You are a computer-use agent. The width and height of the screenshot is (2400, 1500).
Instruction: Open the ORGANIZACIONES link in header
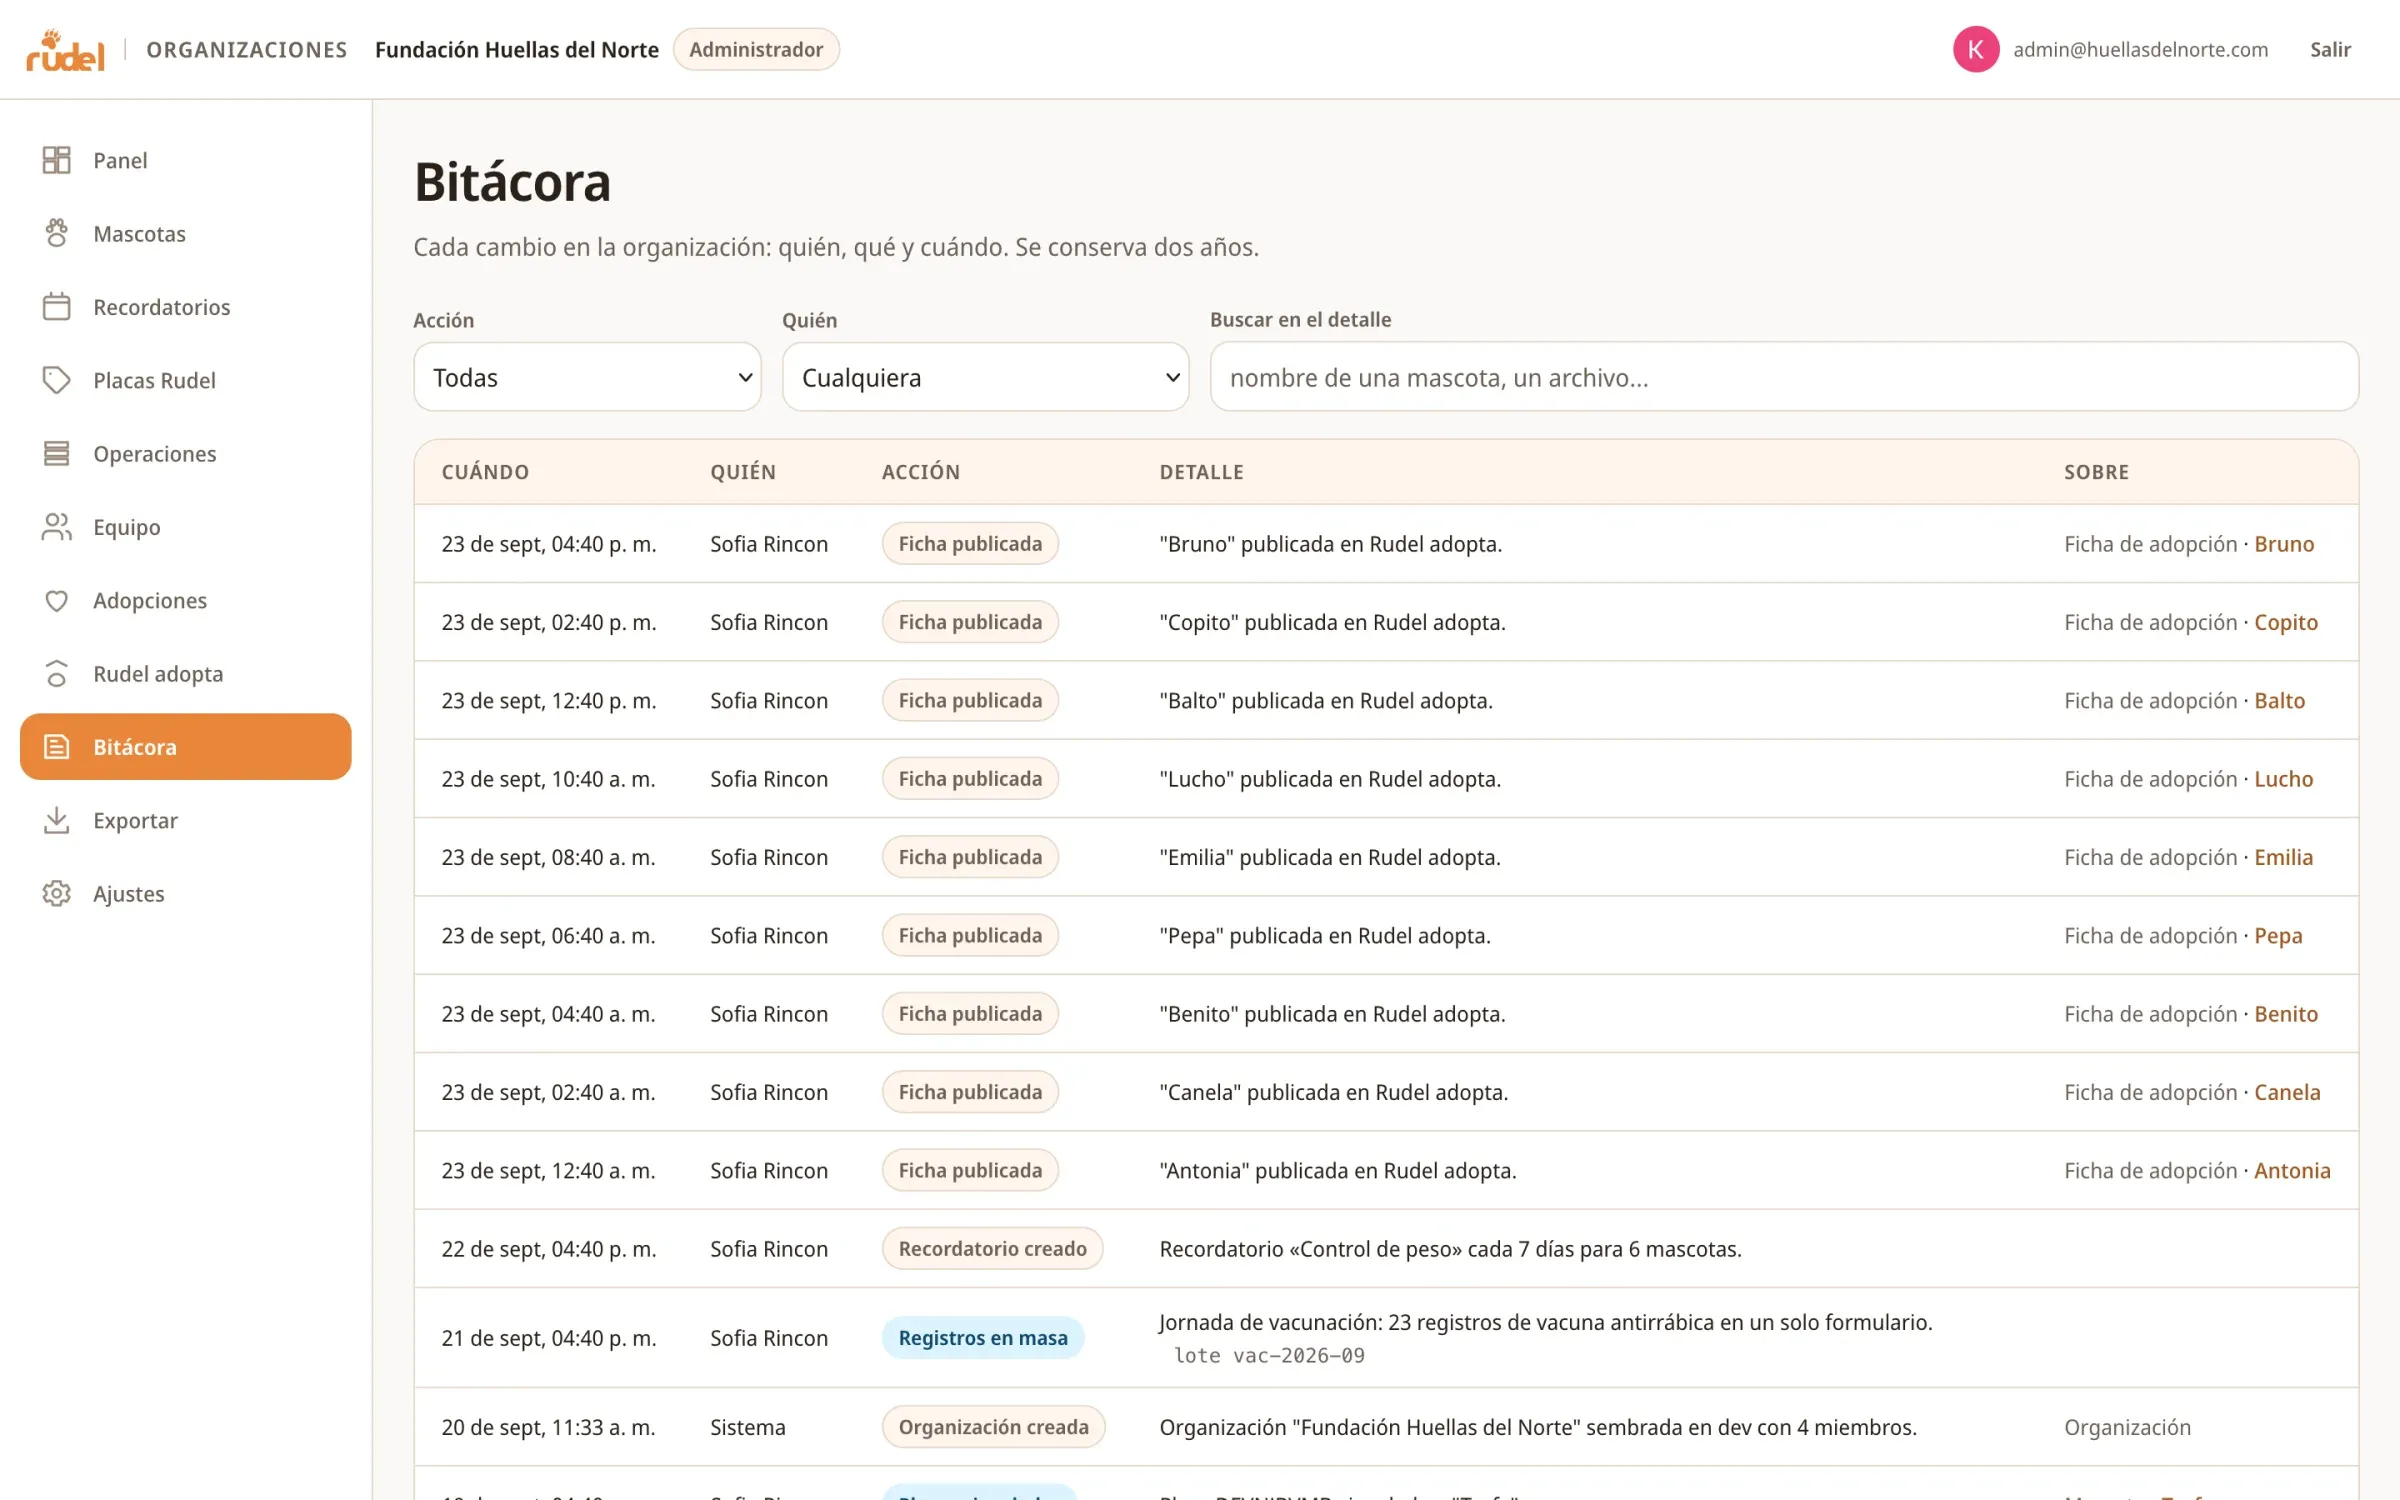(x=247, y=49)
